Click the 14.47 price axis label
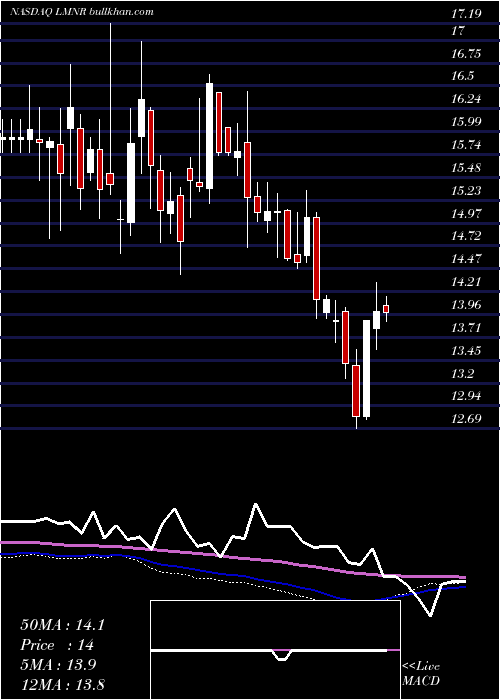This screenshot has width=500, height=700. 466,258
